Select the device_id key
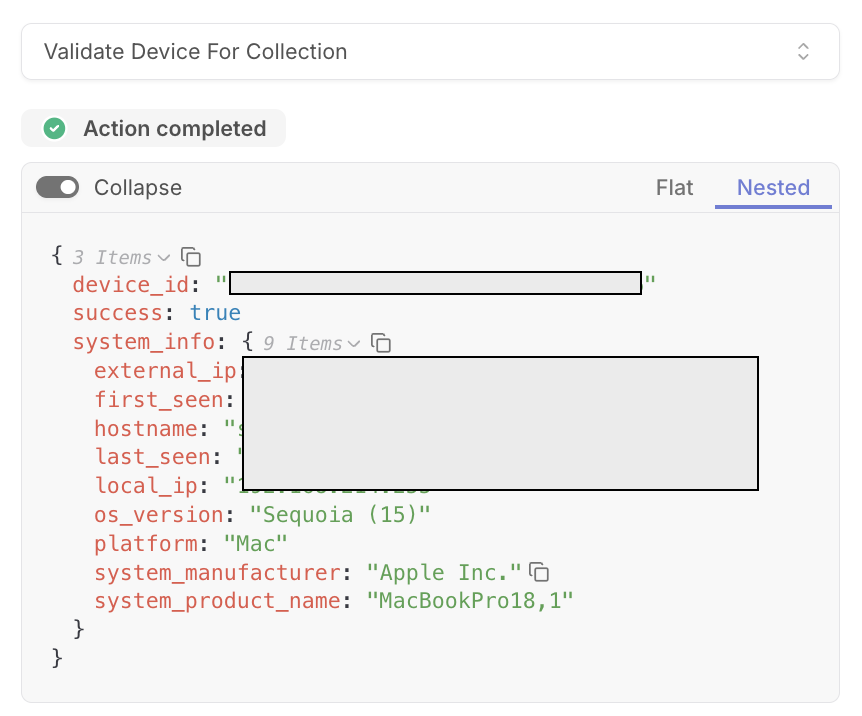Screen dimensions: 862x716 [131, 285]
